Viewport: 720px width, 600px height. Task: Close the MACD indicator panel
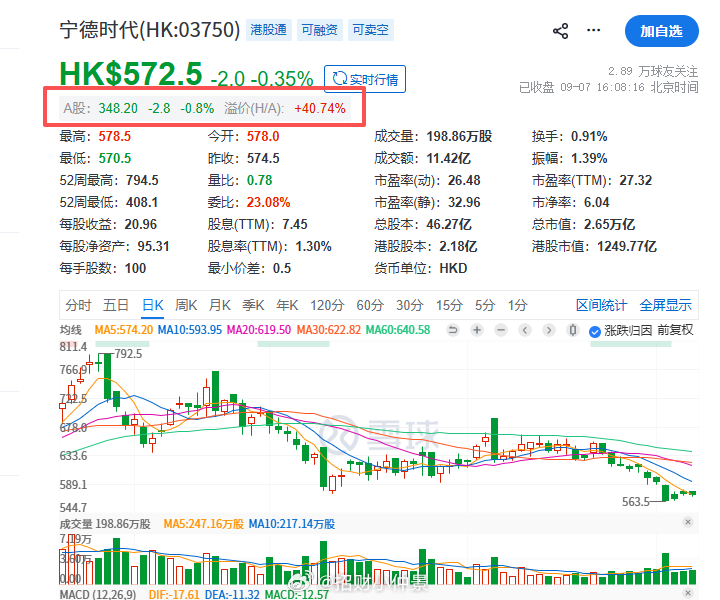click(x=688, y=593)
